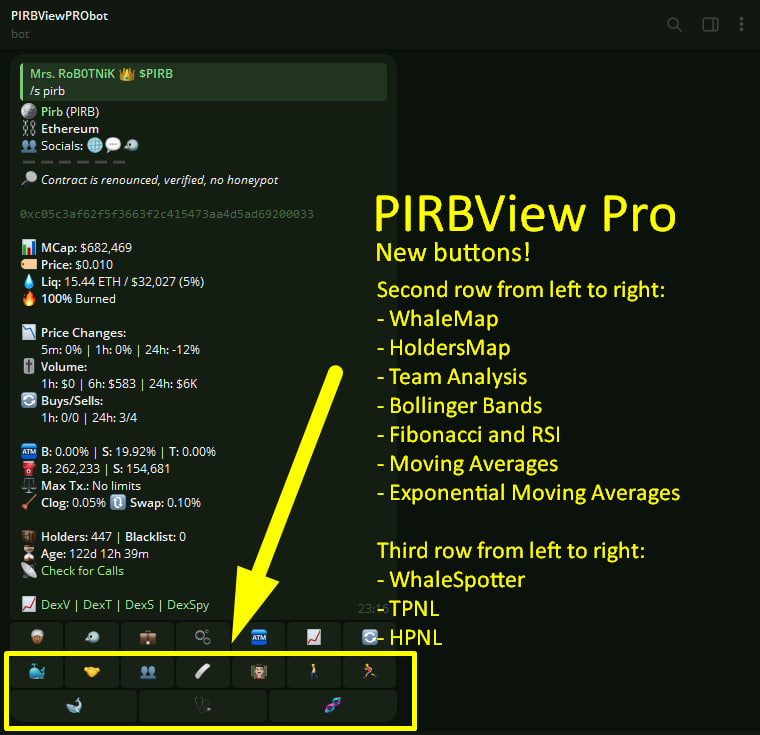
Task: Open the DexS link
Action: coord(140,605)
